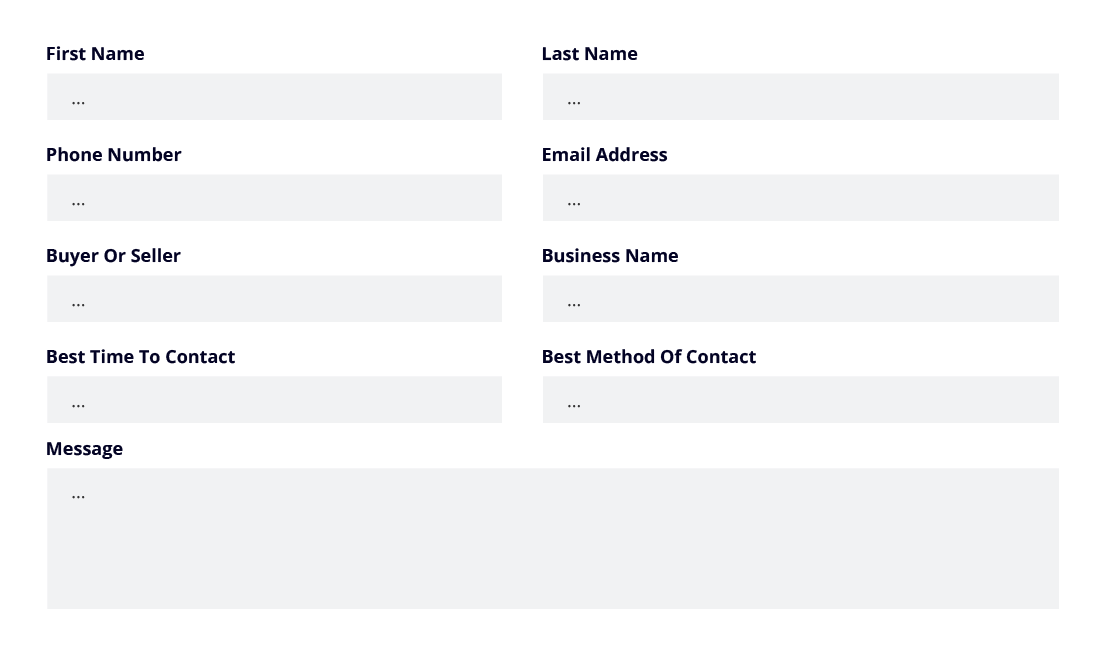This screenshot has width=1111, height=645.
Task: Focus the Last Name text box
Action: 800,97
